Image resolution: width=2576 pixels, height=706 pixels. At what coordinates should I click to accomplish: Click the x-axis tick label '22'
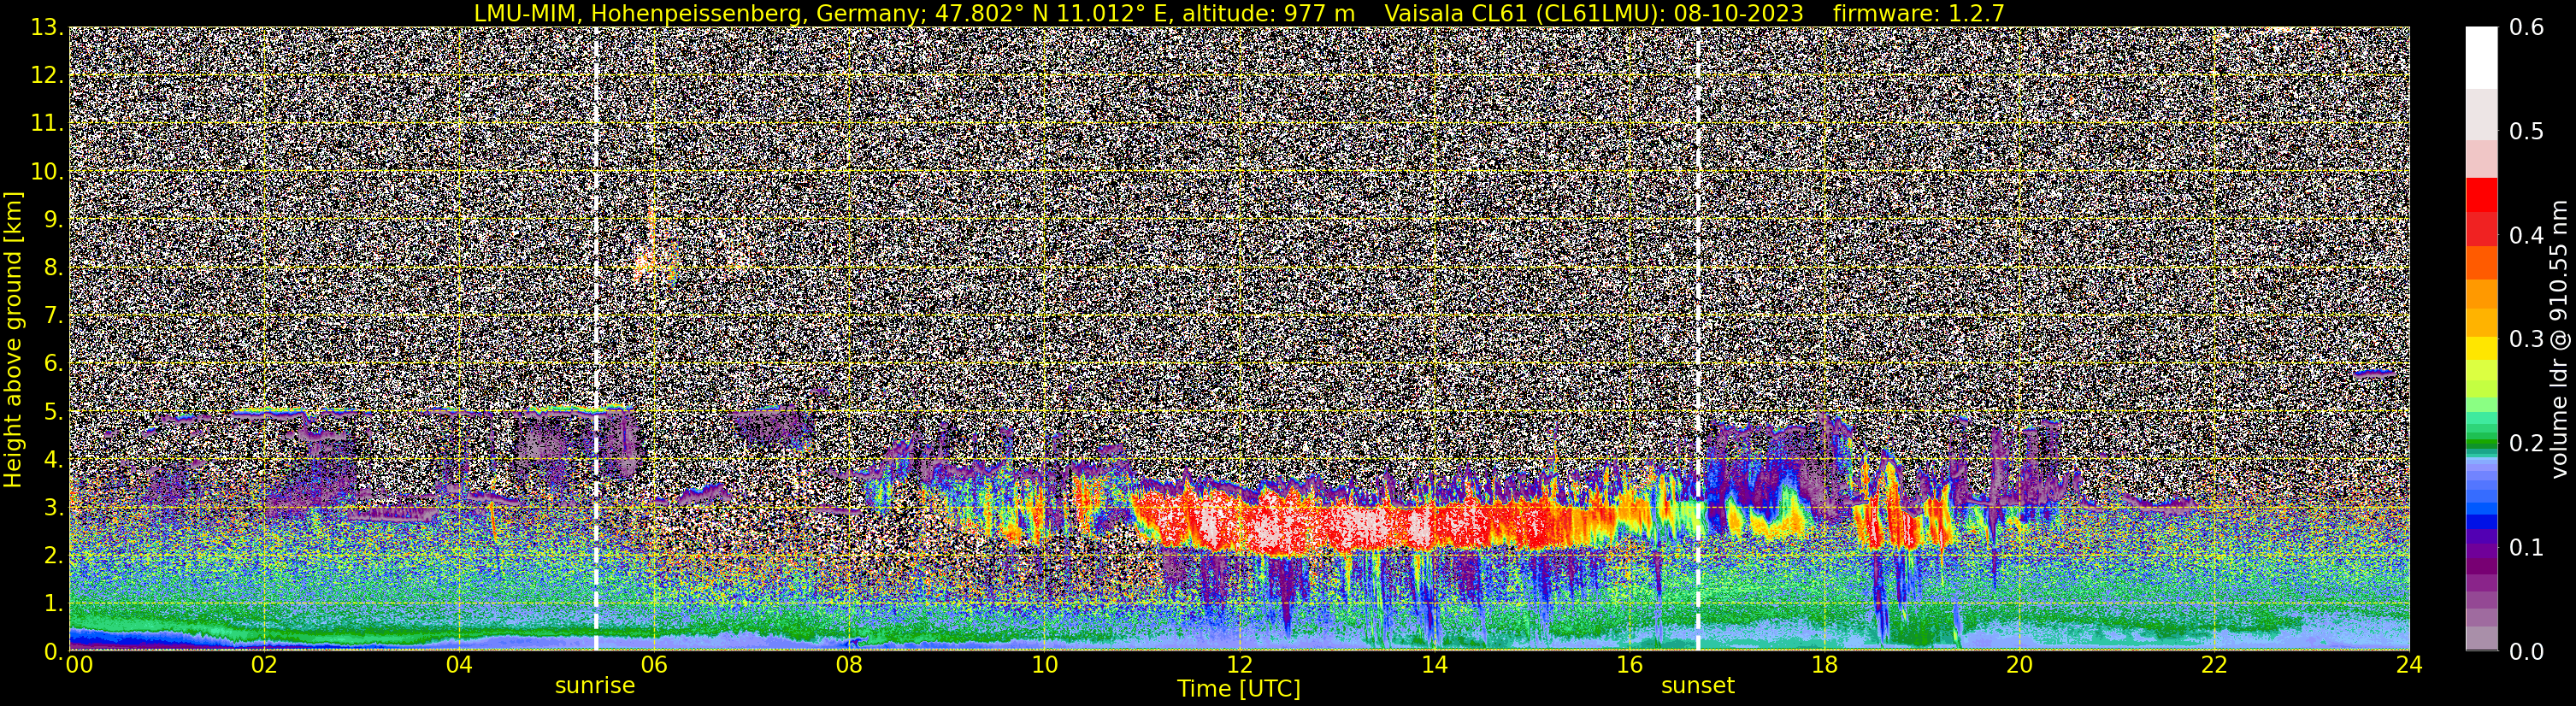click(x=2214, y=665)
